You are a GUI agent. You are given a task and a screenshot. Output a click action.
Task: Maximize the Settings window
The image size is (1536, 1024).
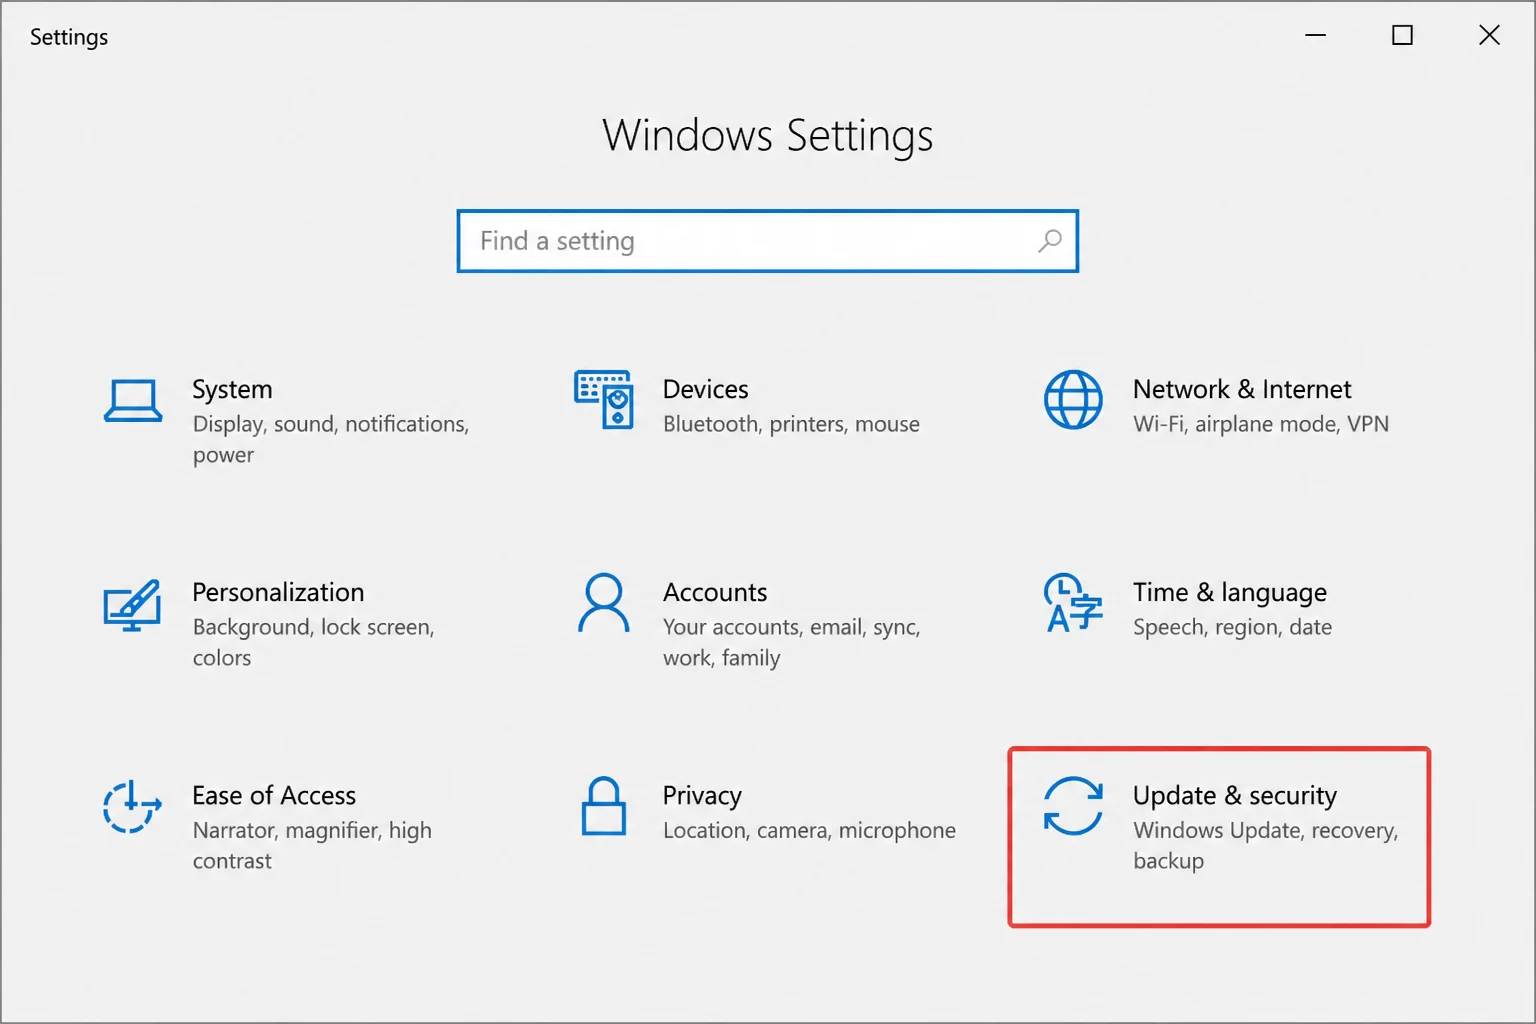(x=1402, y=36)
